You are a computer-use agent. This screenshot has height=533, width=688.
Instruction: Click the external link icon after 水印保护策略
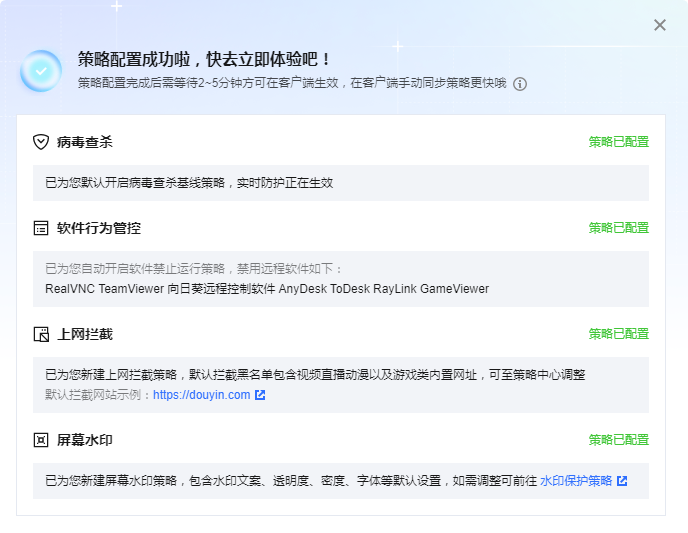pyautogui.click(x=622, y=481)
